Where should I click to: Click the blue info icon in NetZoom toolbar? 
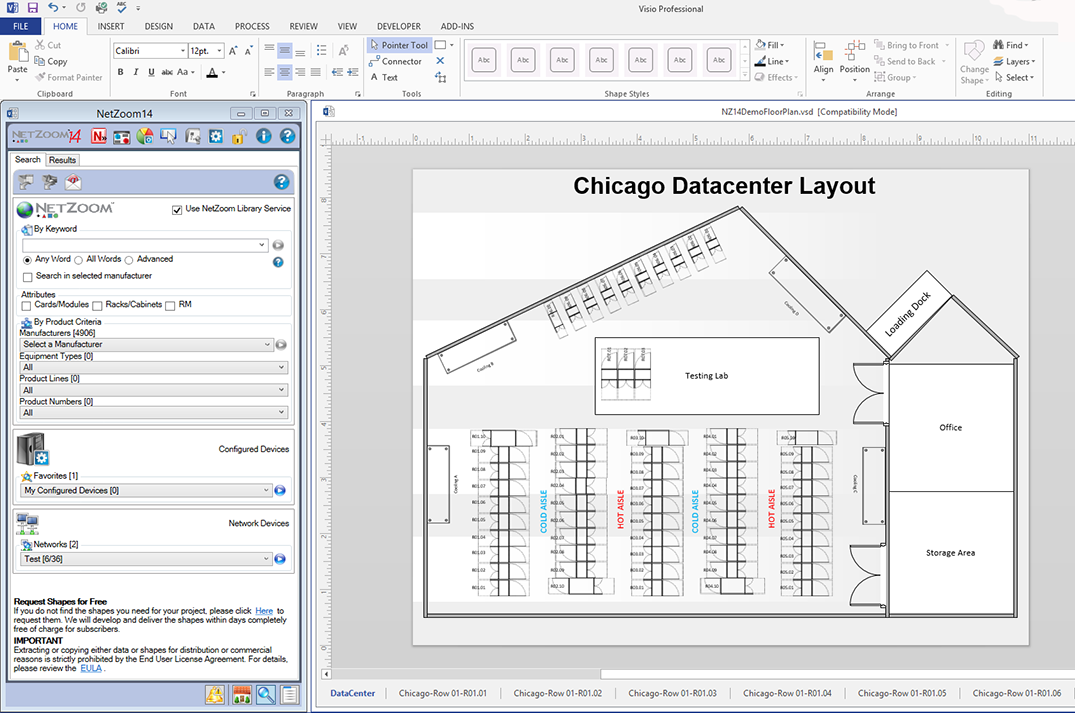264,136
